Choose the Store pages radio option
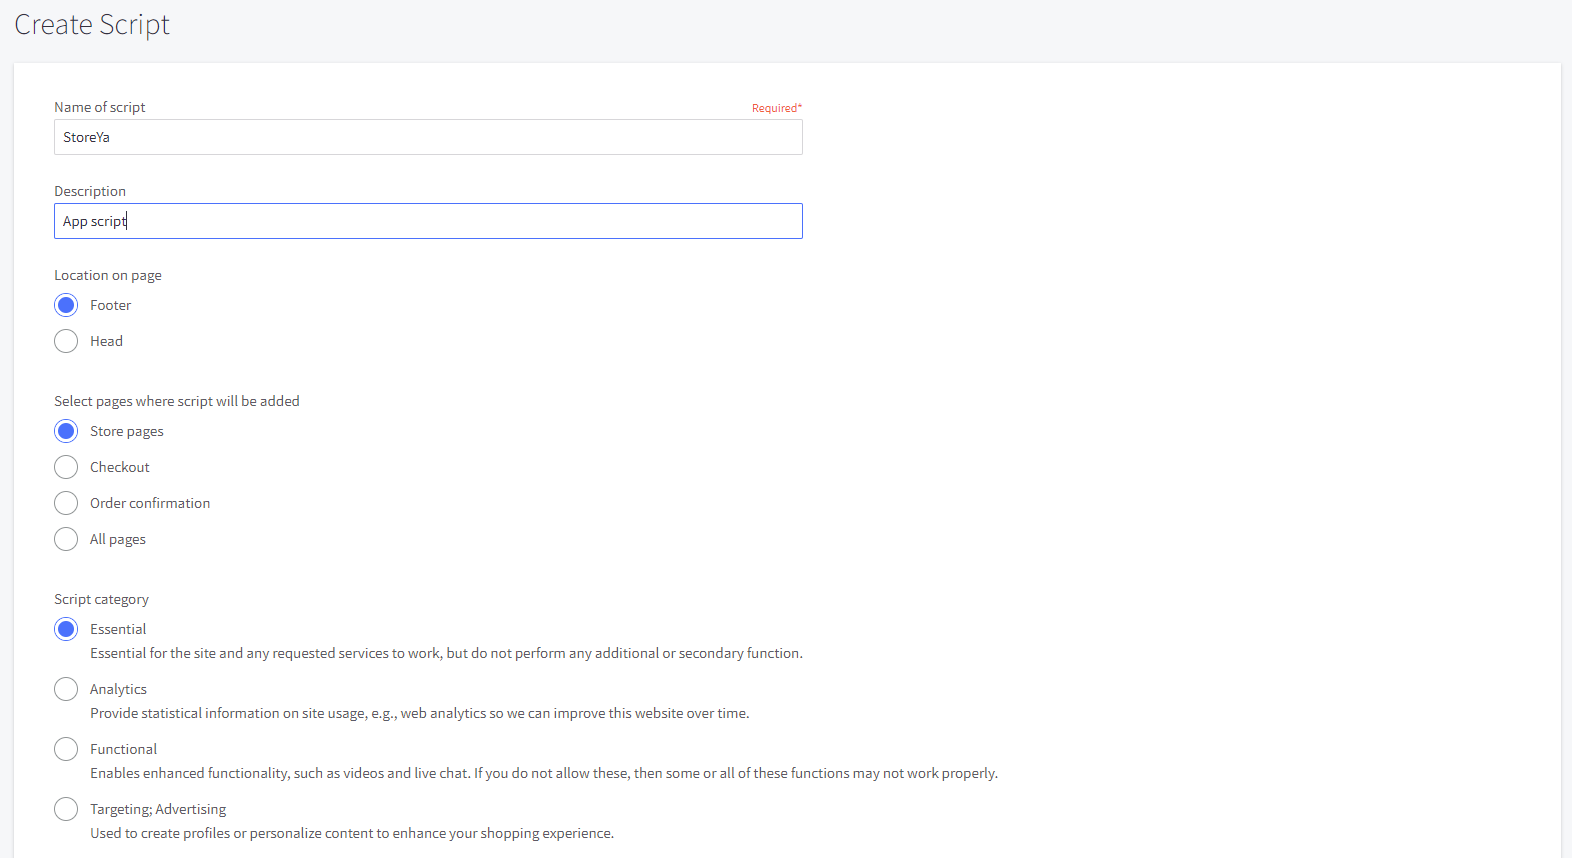 (66, 431)
